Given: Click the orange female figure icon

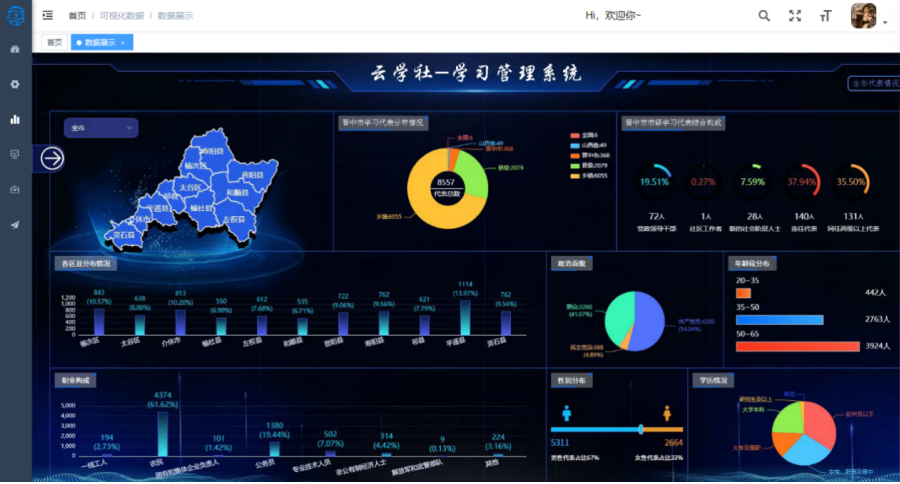Looking at the screenshot, I should click(667, 413).
